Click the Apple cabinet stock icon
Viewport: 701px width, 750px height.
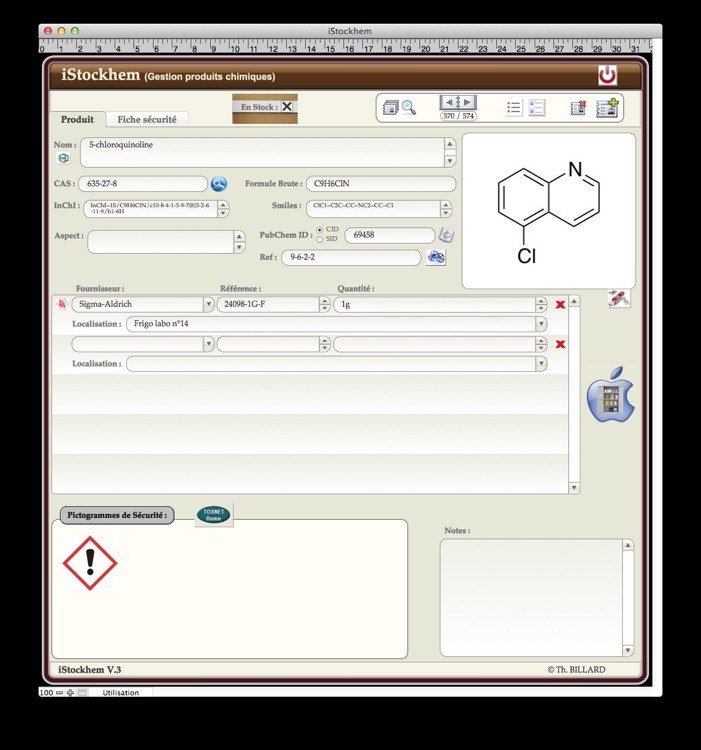coord(611,395)
